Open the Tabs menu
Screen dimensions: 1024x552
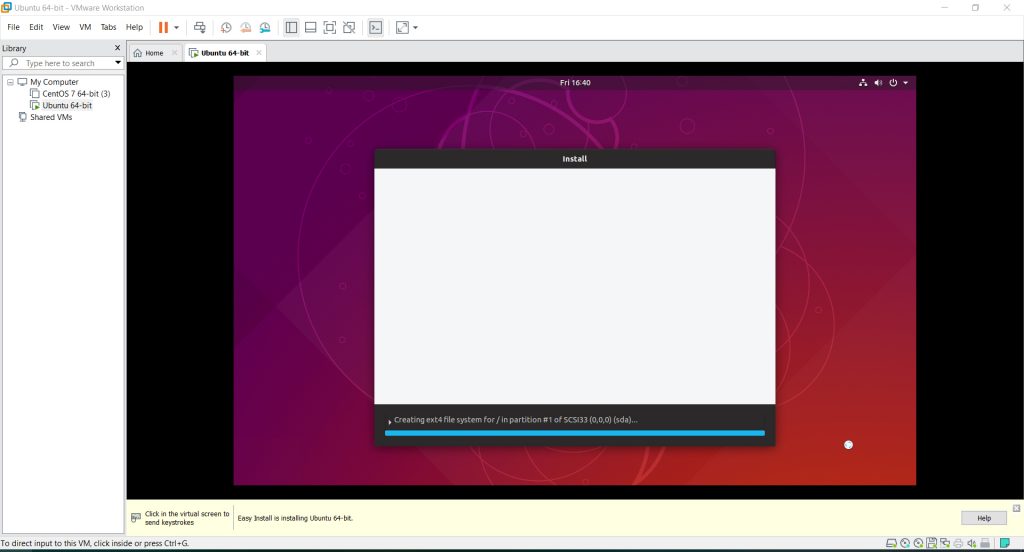click(x=108, y=27)
